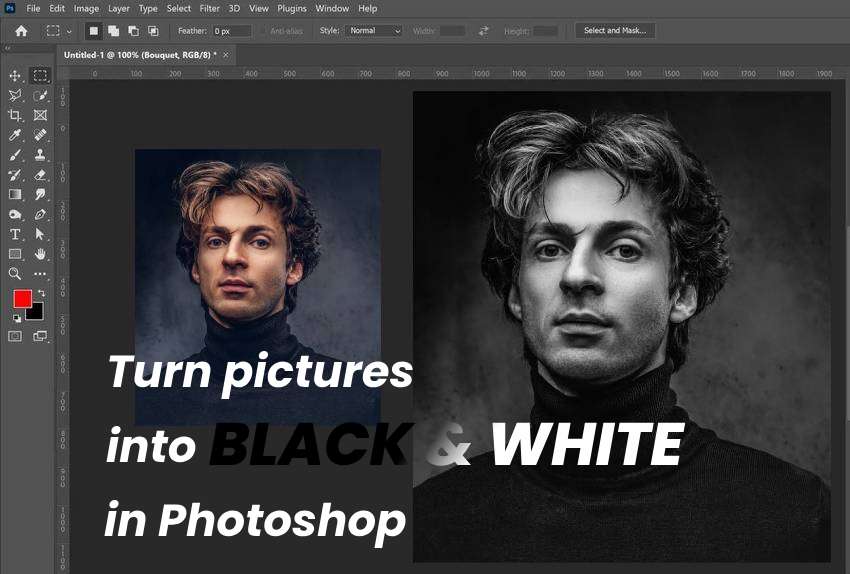Go to the Home screen

(x=21, y=31)
